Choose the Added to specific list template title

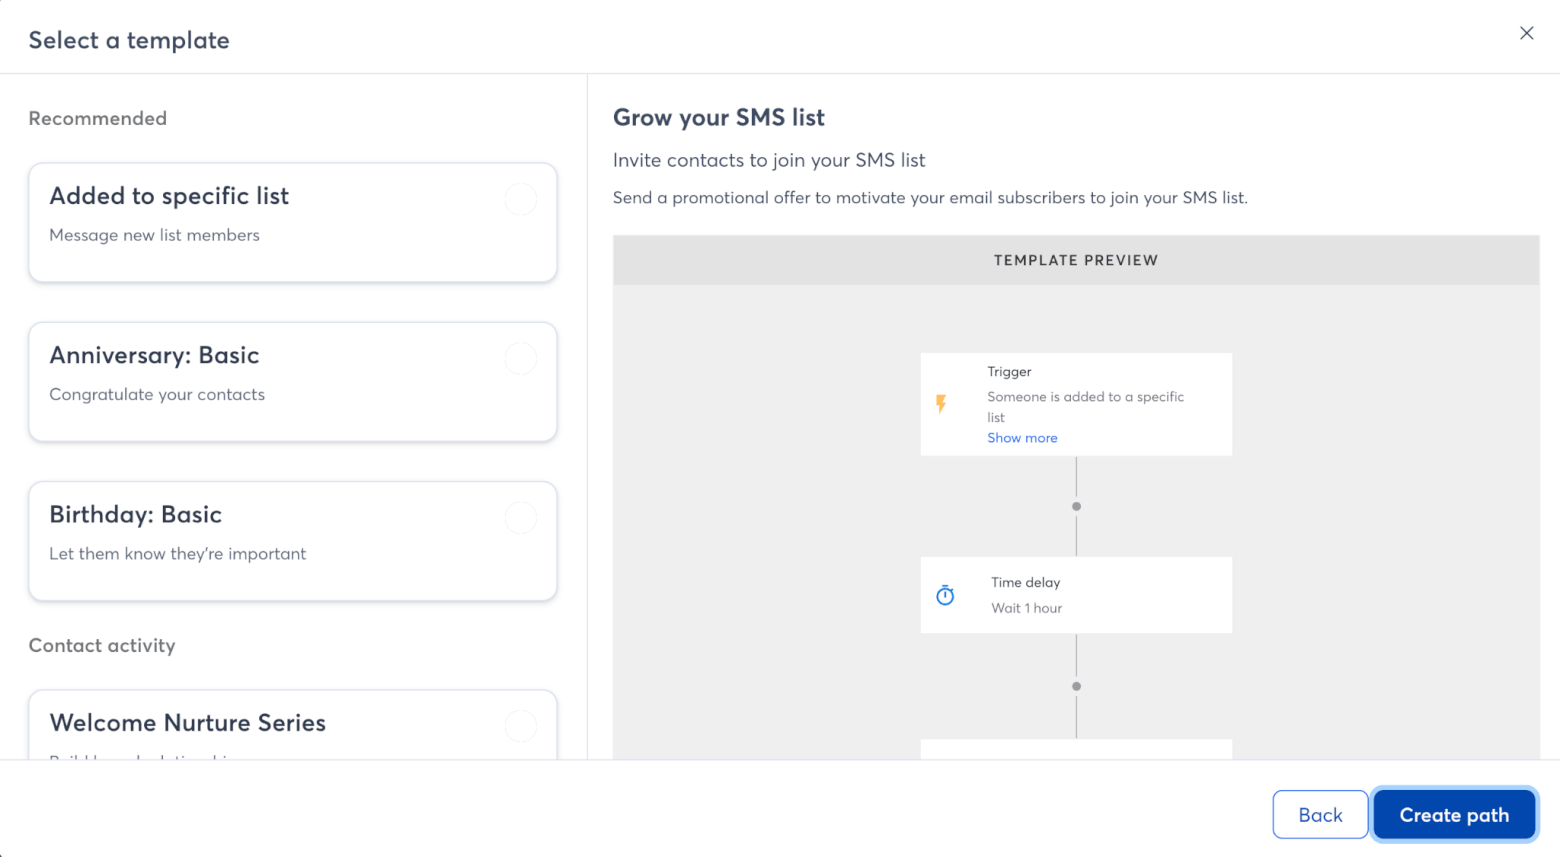coord(169,196)
